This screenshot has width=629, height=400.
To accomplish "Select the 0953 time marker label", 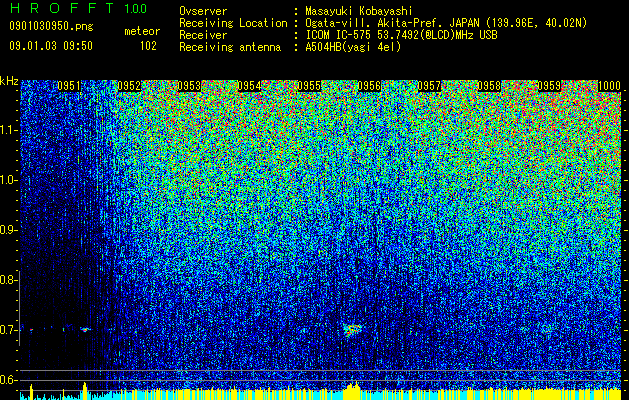I will pos(189,86).
